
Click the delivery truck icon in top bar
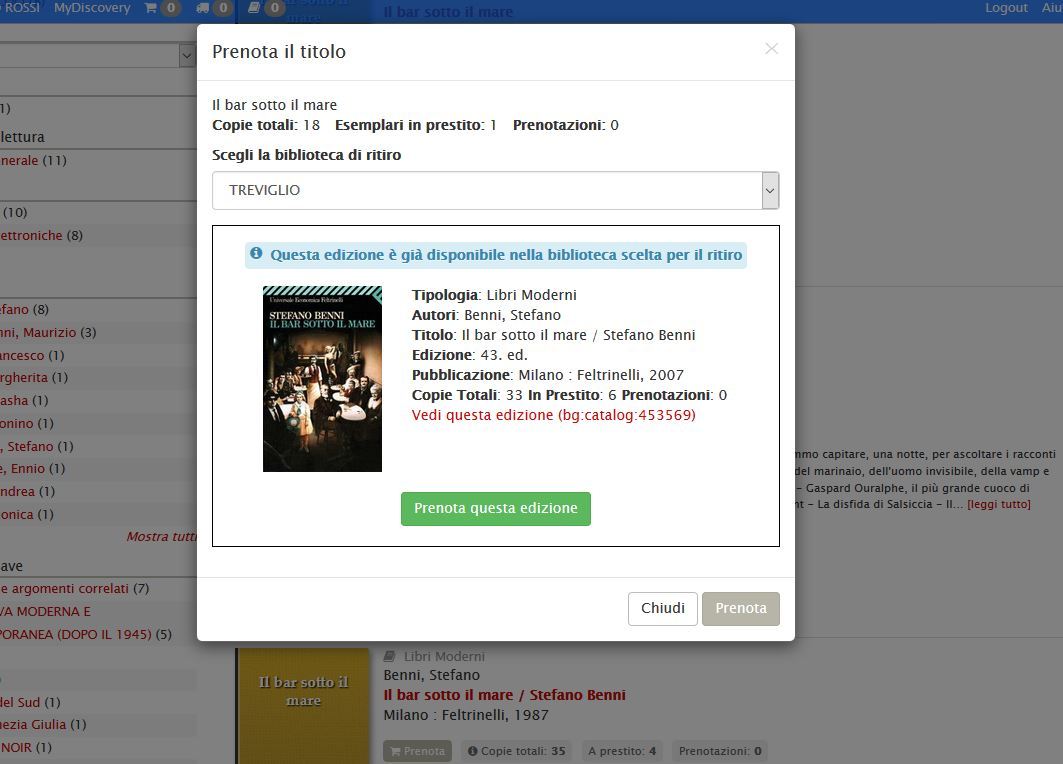click(x=202, y=8)
